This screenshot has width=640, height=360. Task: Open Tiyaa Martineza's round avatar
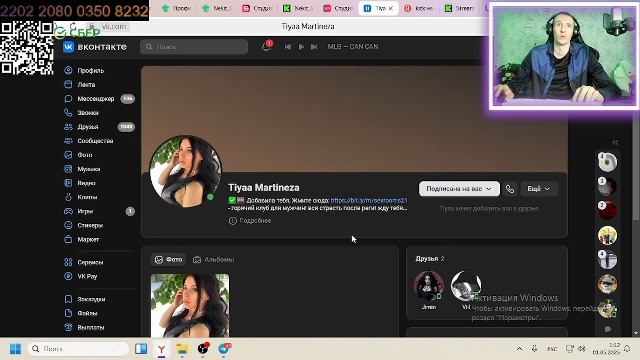[x=186, y=171]
